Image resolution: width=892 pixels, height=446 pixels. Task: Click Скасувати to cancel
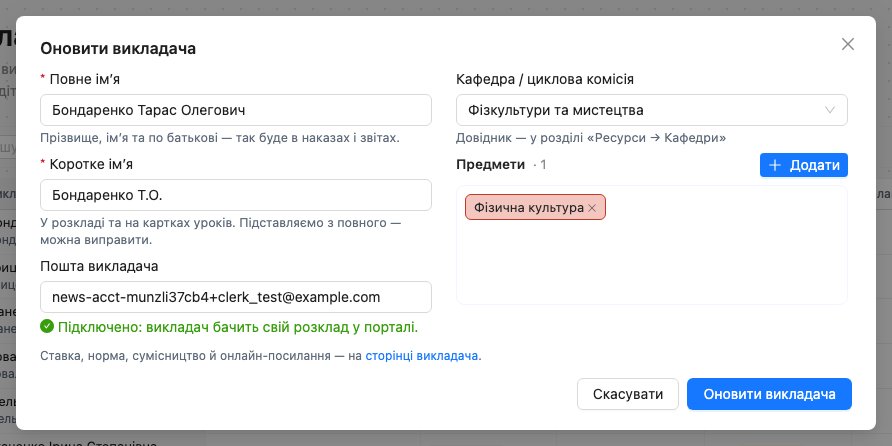(x=627, y=394)
